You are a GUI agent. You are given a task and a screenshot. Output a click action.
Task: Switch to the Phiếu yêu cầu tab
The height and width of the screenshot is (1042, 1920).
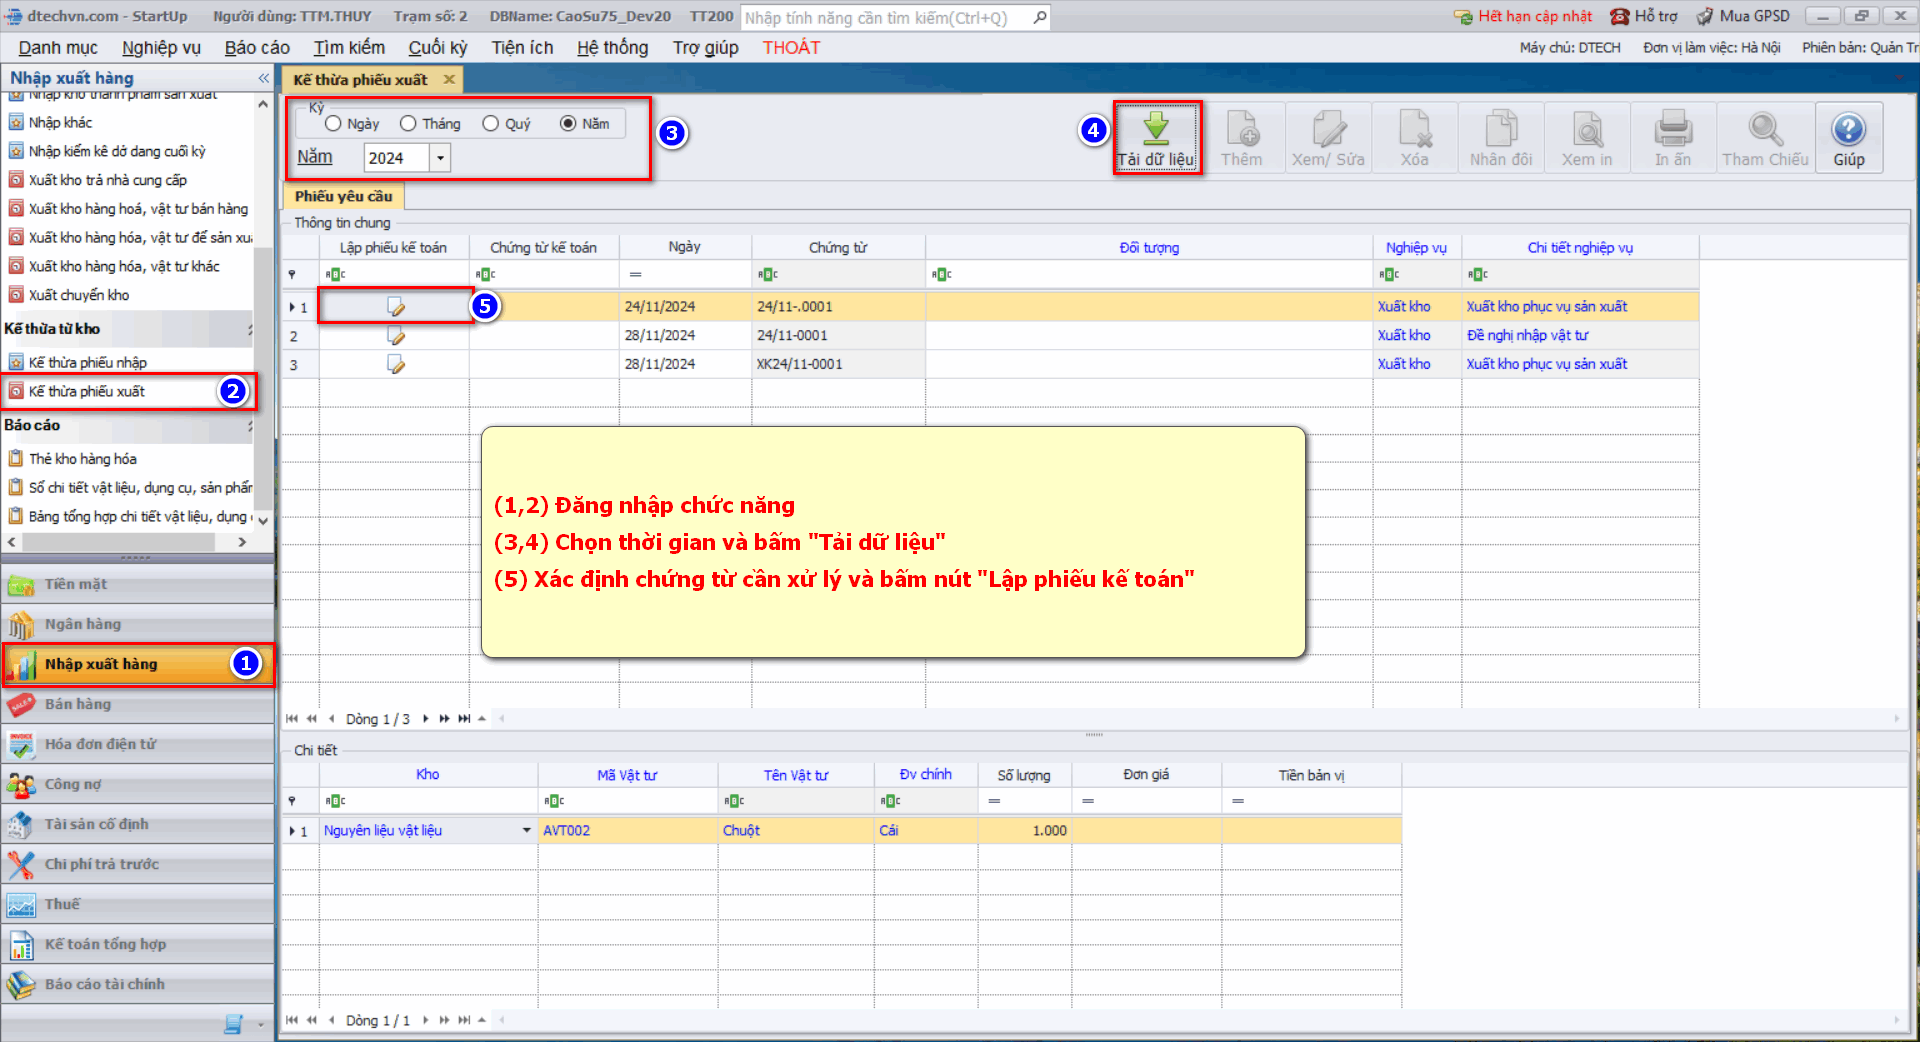[x=343, y=196]
